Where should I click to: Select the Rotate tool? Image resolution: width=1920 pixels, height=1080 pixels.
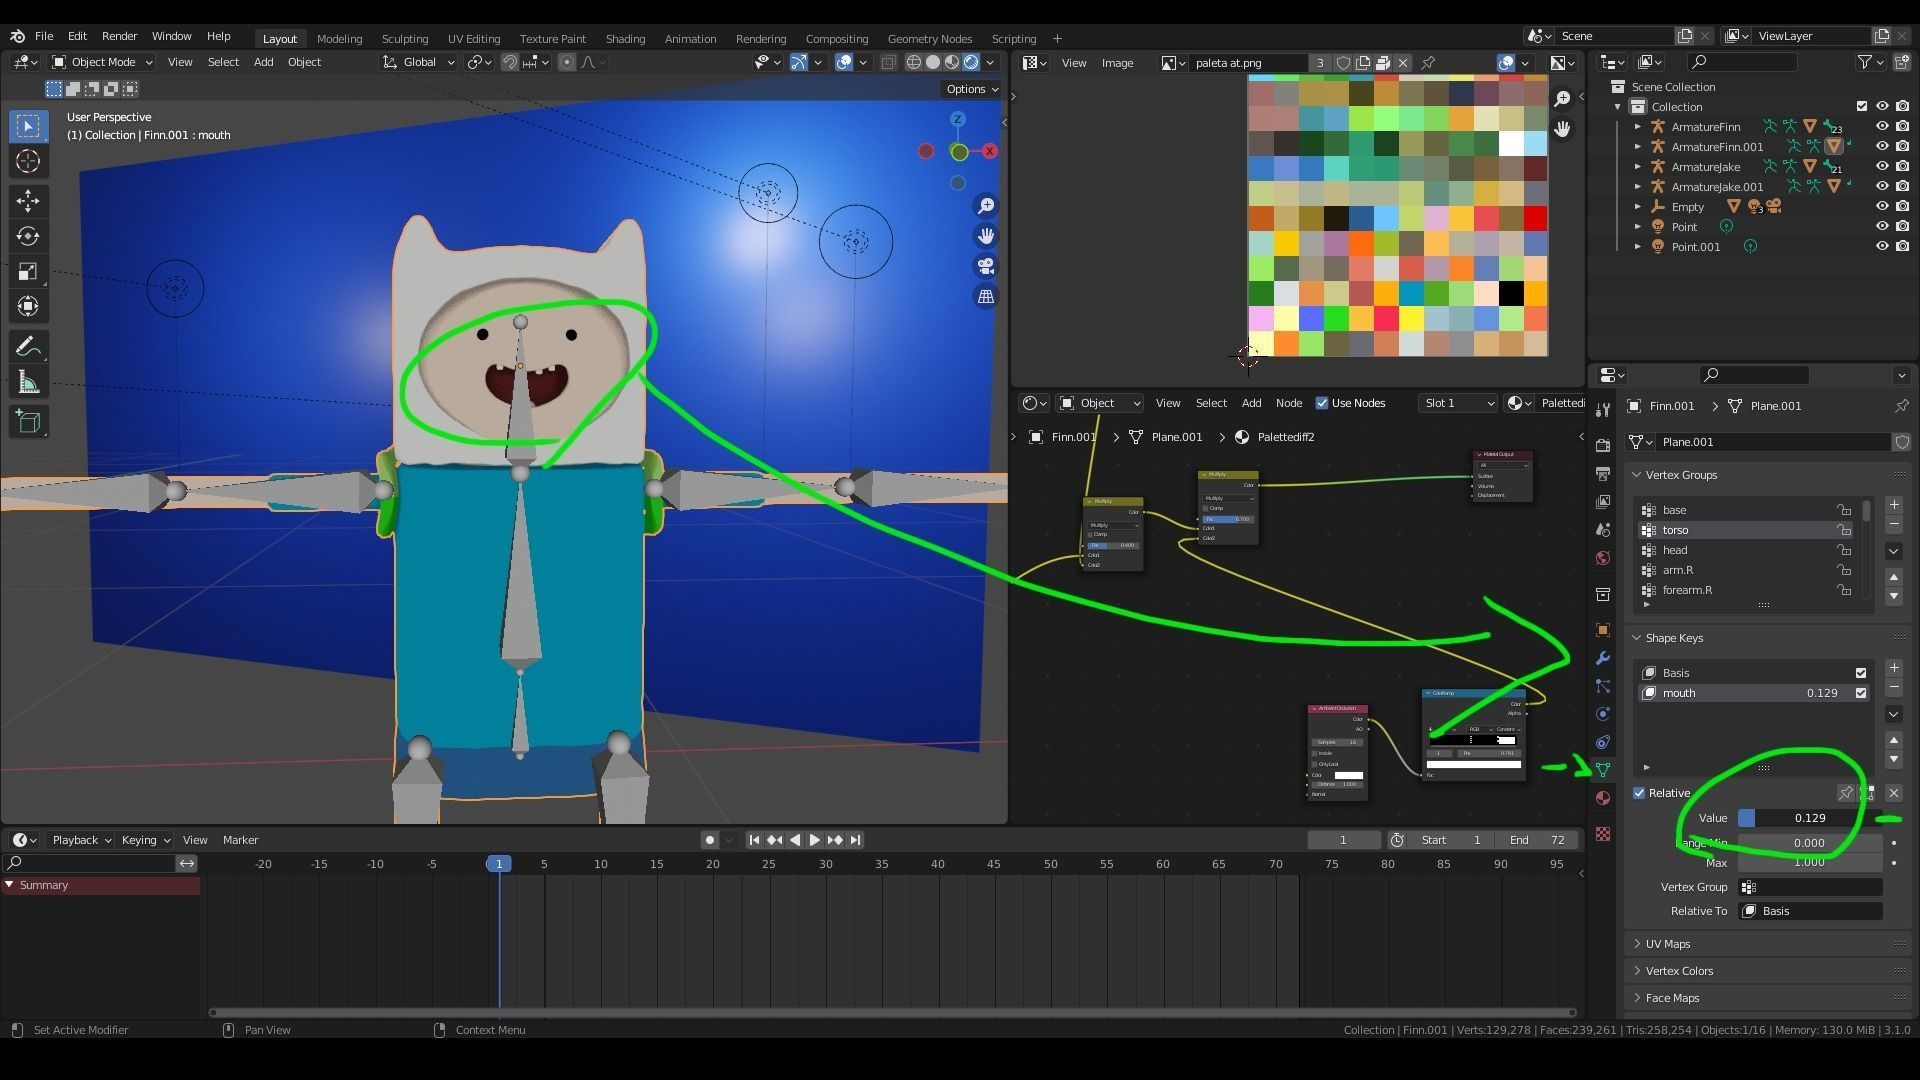coord(27,236)
